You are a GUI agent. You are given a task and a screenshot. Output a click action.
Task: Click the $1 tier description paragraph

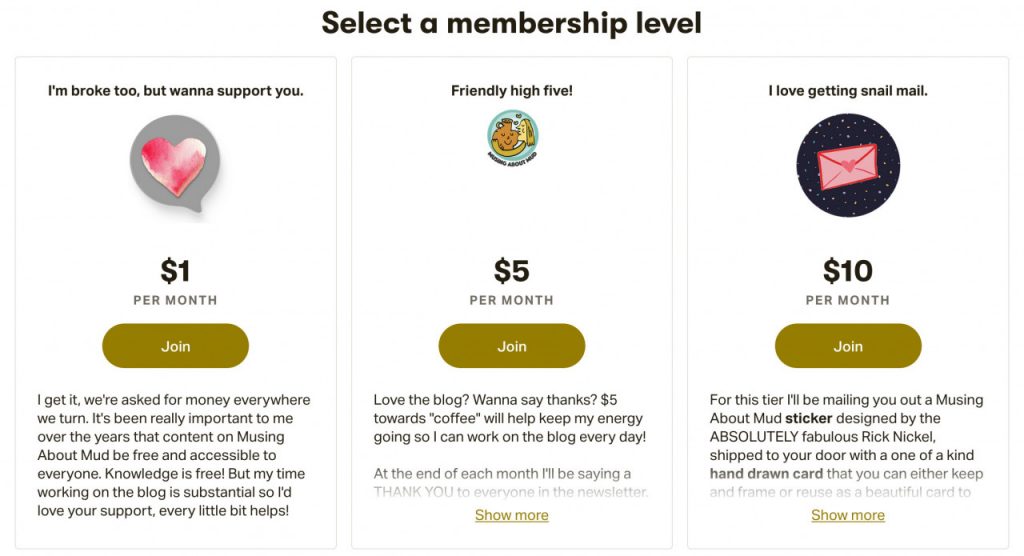click(x=175, y=455)
